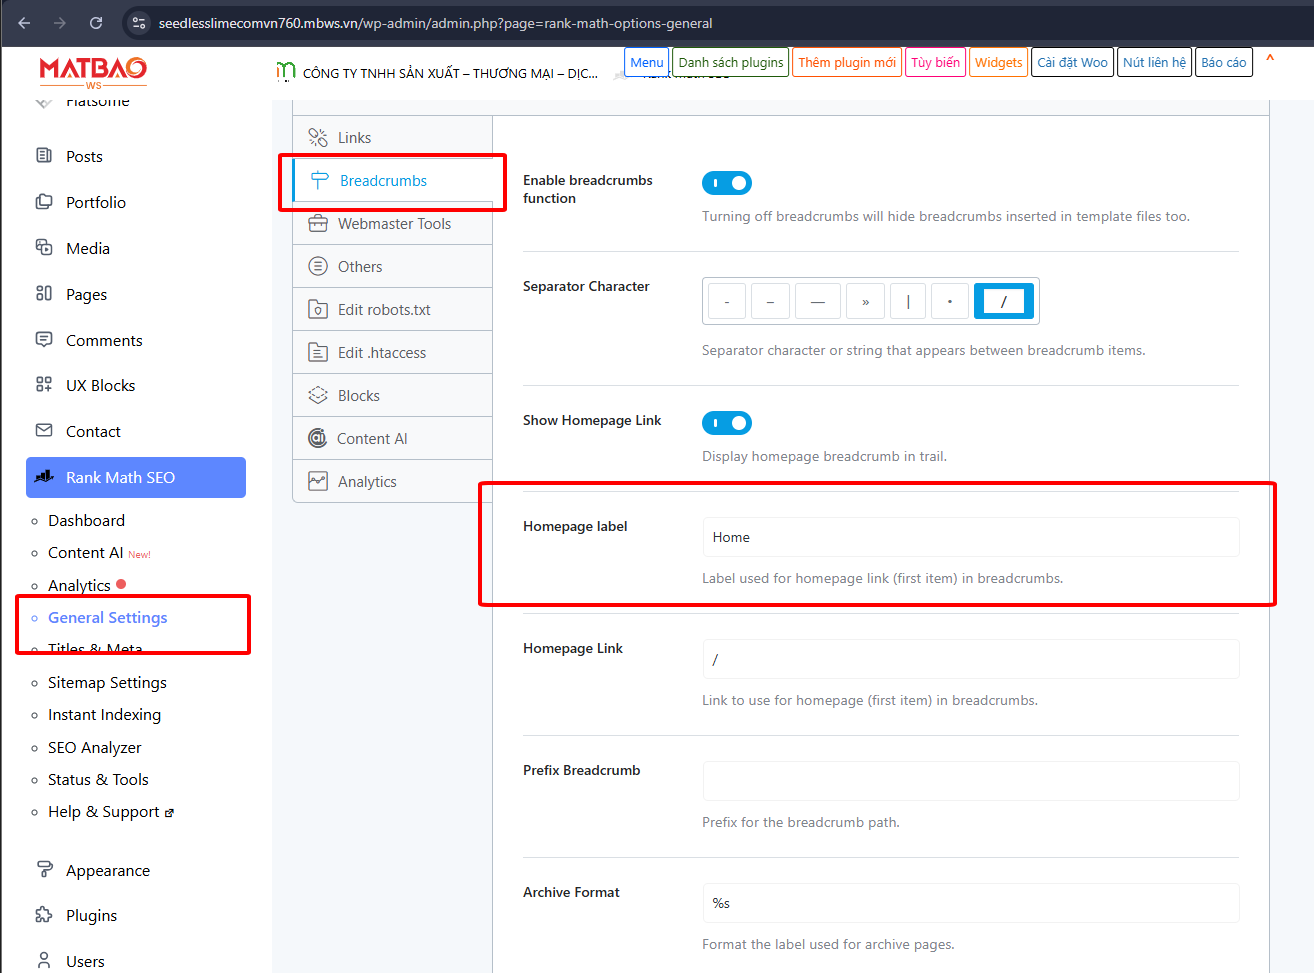The width and height of the screenshot is (1314, 973).
Task: Click the Plugins icon in sidebar
Action: (x=44, y=915)
